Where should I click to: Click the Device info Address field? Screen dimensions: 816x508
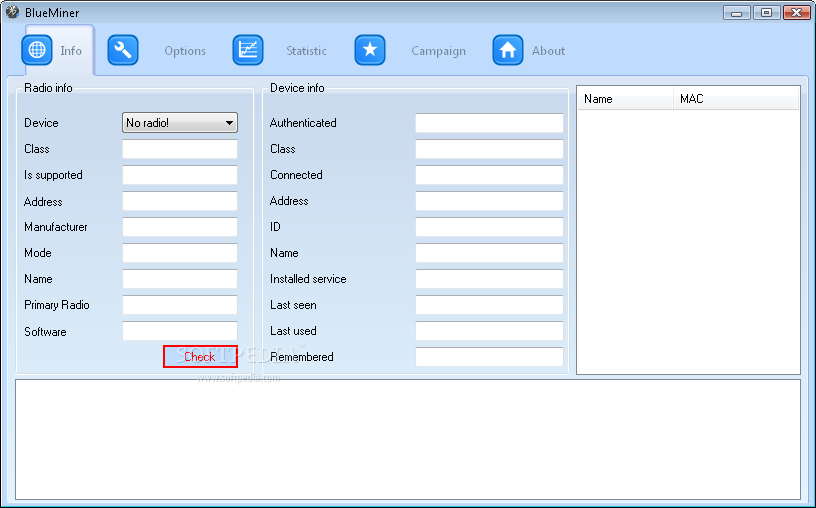pyautogui.click(x=489, y=201)
